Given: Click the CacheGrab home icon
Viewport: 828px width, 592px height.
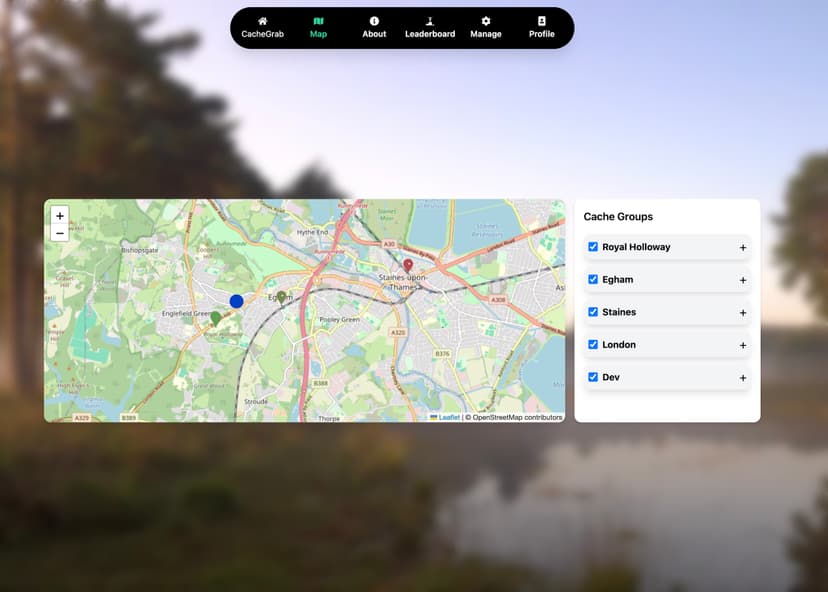Looking at the screenshot, I should [x=263, y=21].
